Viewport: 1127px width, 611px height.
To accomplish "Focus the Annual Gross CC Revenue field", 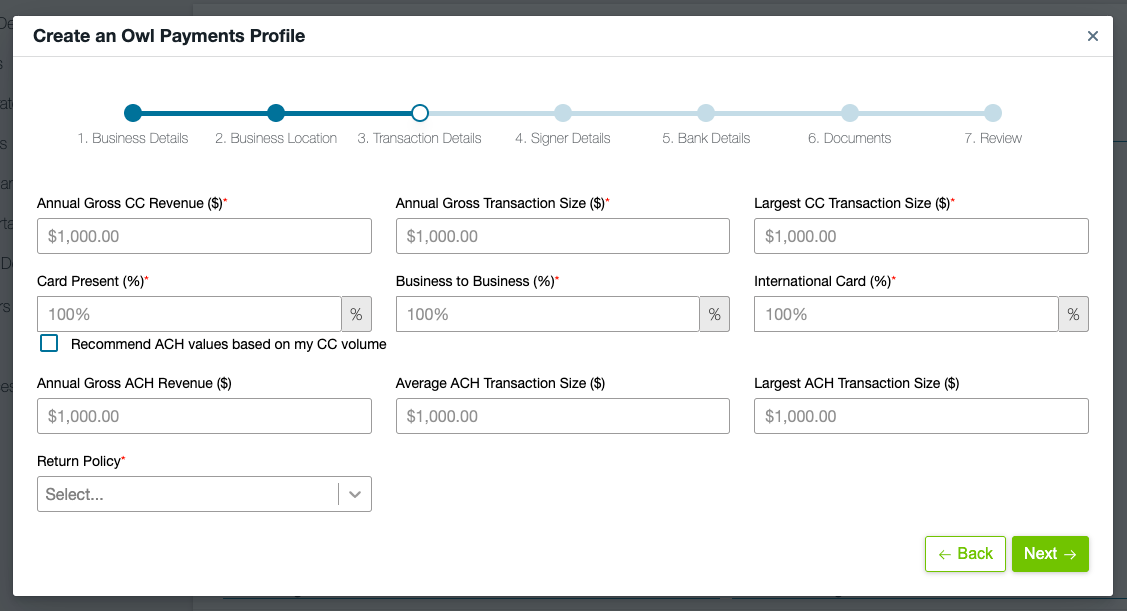I will (204, 236).
